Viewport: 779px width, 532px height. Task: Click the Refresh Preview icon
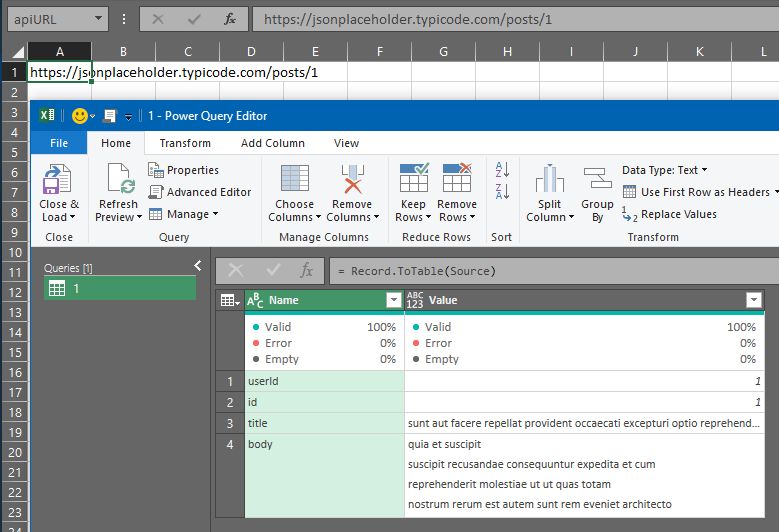(x=121, y=178)
